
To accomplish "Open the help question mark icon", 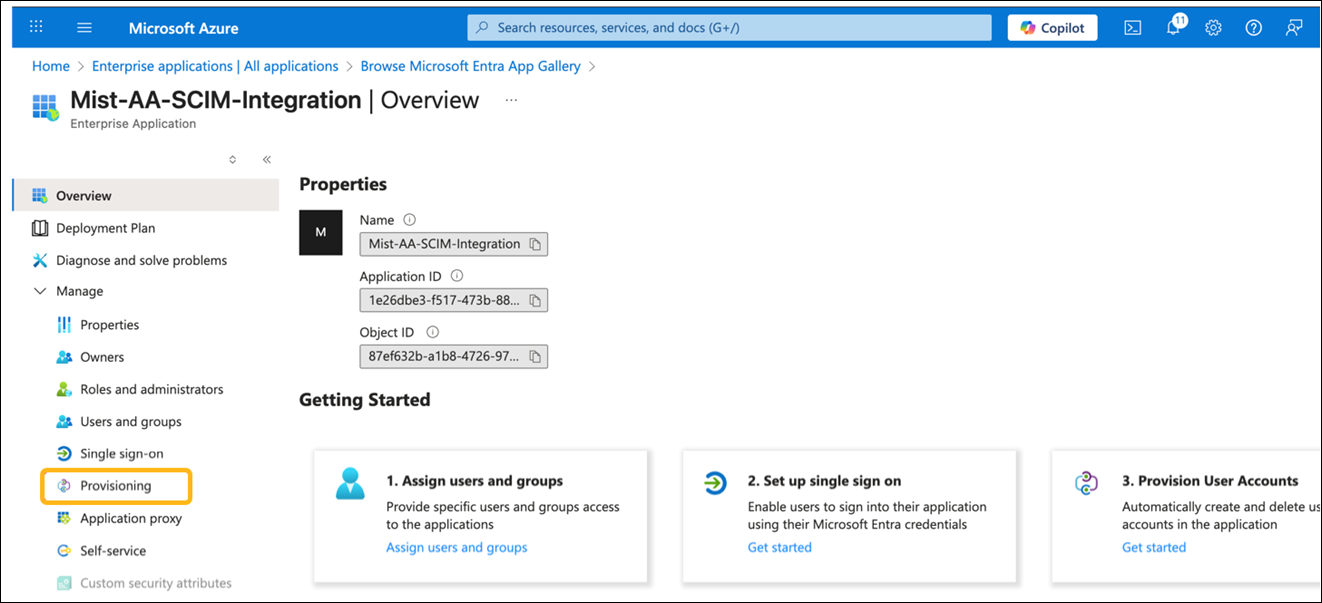I will (1253, 28).
